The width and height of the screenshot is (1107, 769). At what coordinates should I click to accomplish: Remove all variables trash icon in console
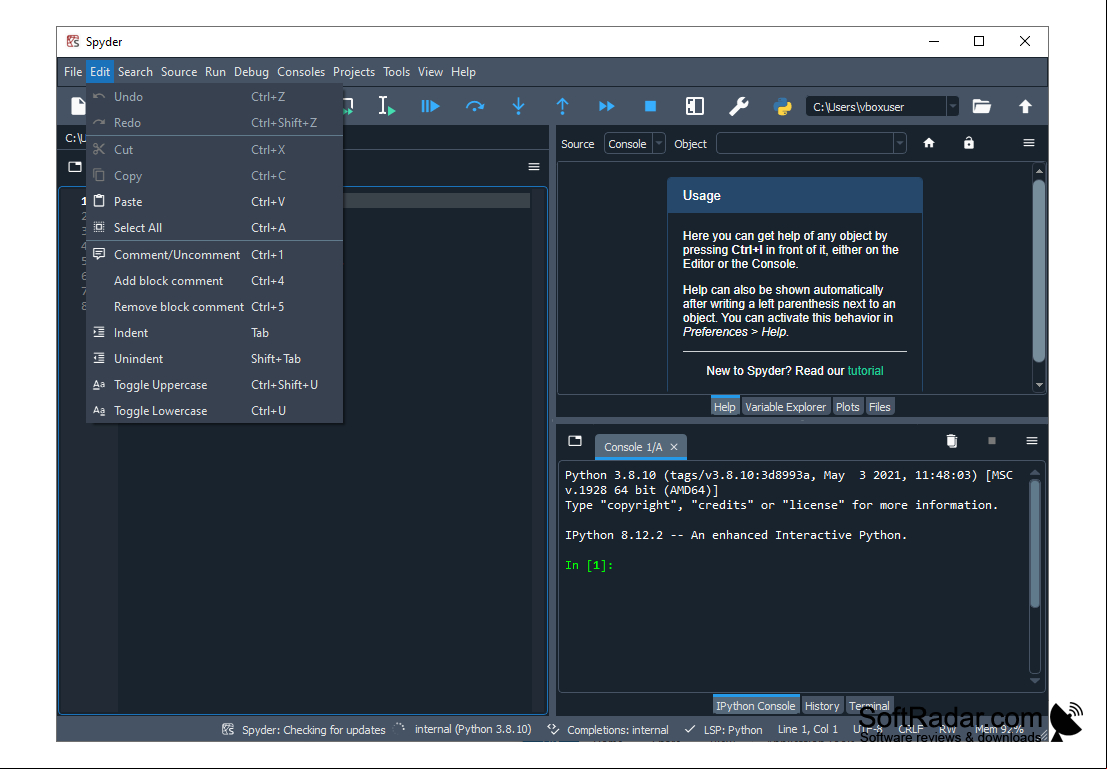click(x=952, y=441)
